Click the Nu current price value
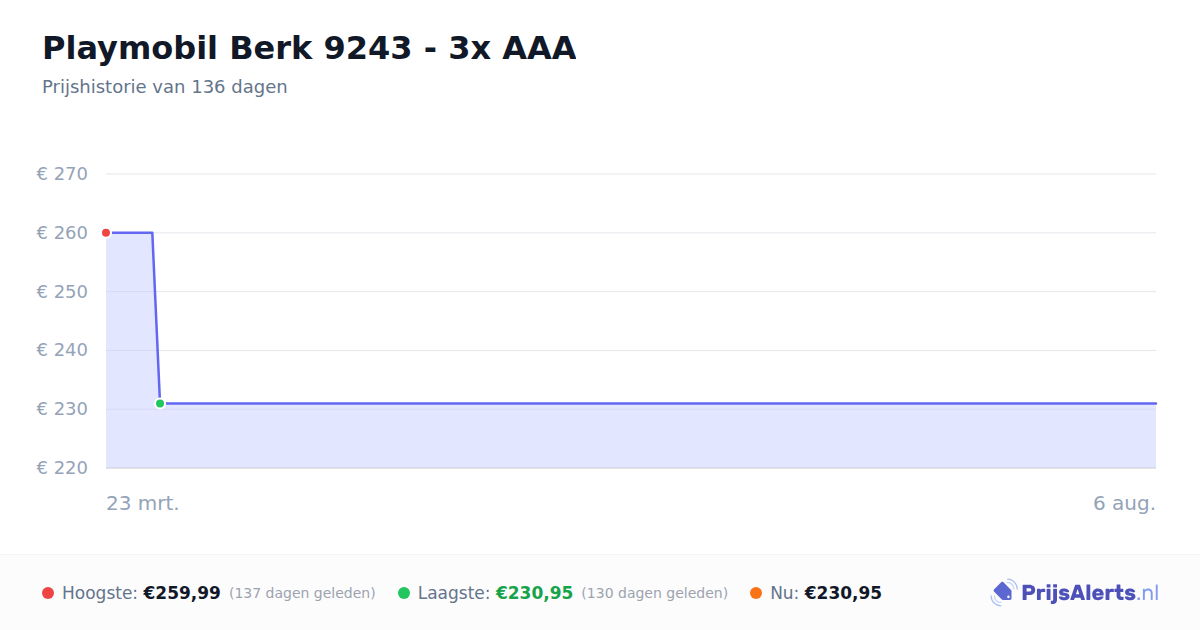This screenshot has height=630, width=1200. tap(843, 593)
